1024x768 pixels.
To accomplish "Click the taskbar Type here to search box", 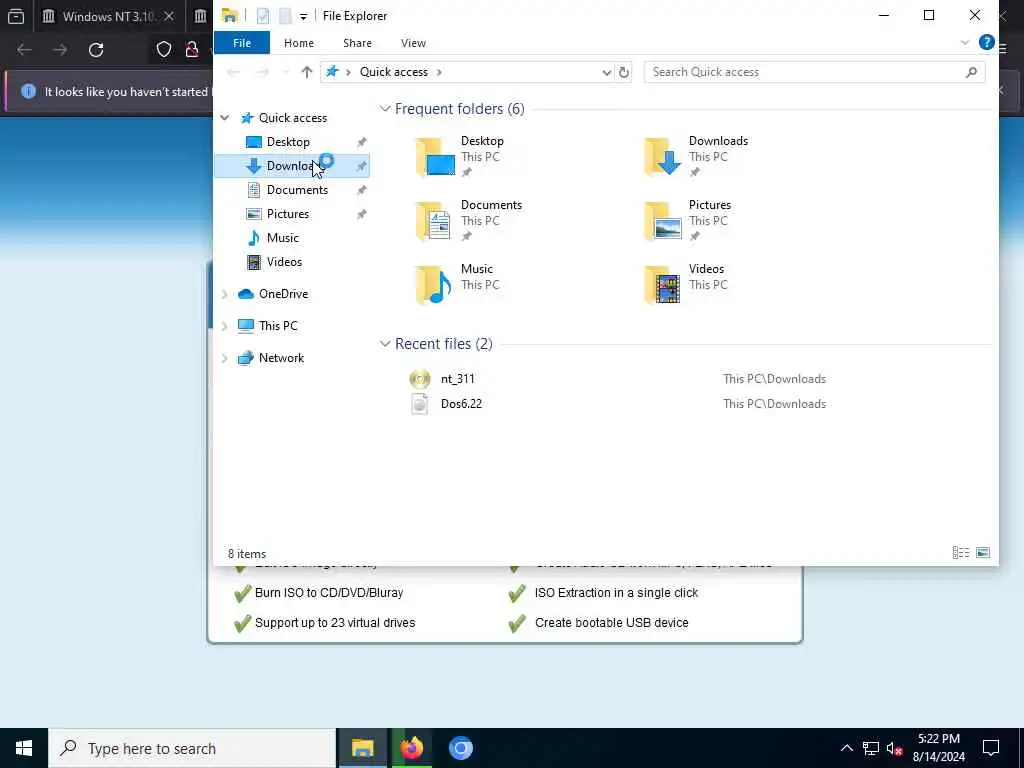I will (x=192, y=748).
